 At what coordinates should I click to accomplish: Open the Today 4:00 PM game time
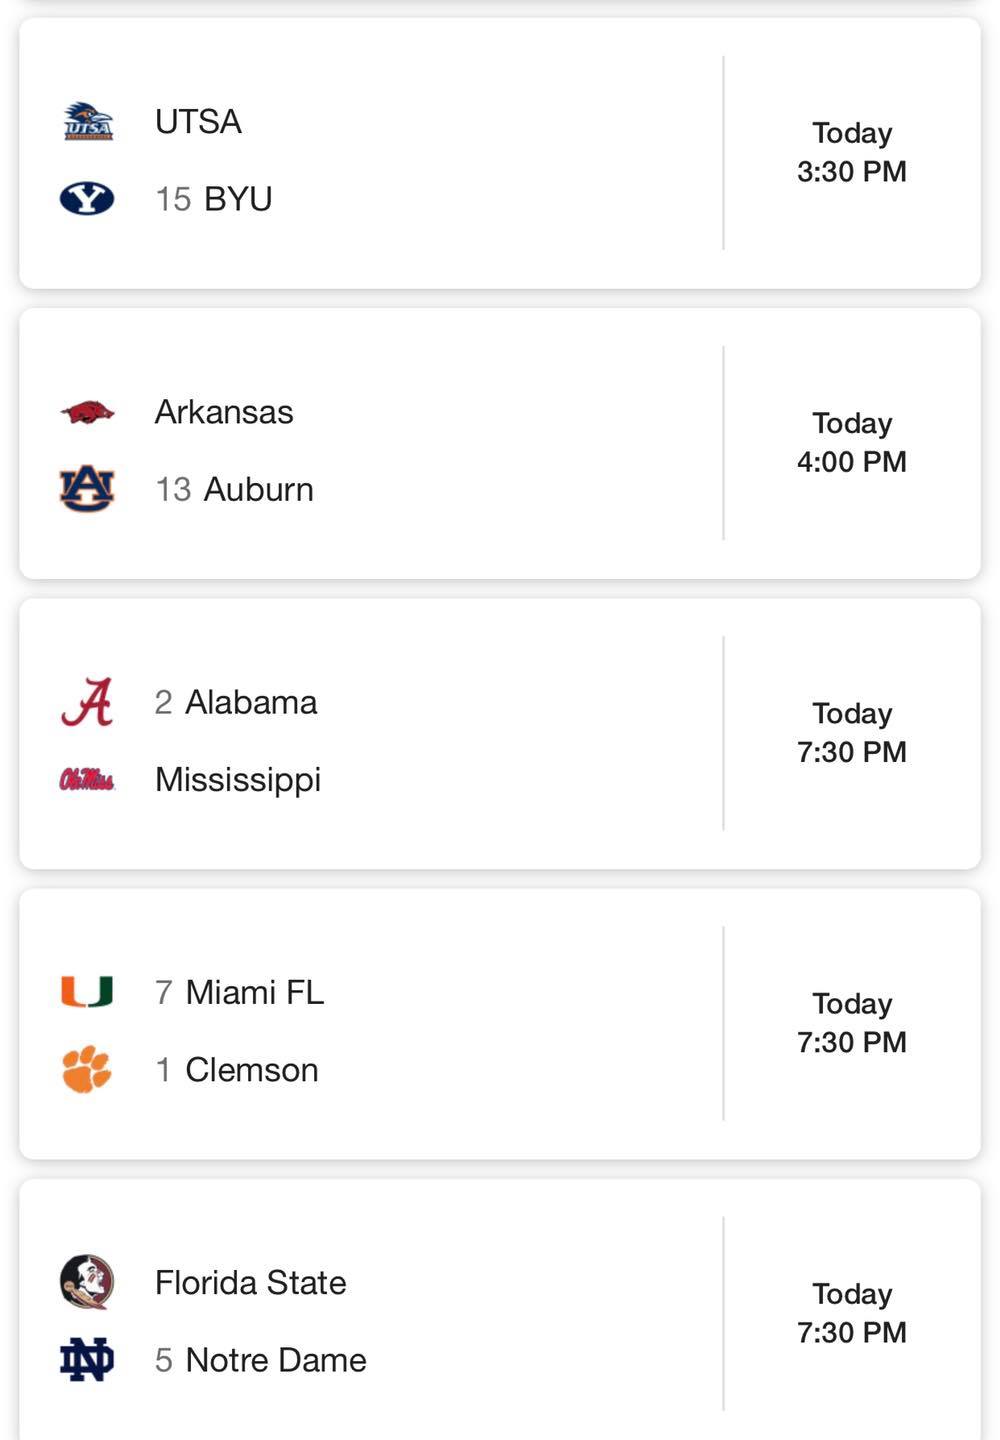[x=852, y=442]
